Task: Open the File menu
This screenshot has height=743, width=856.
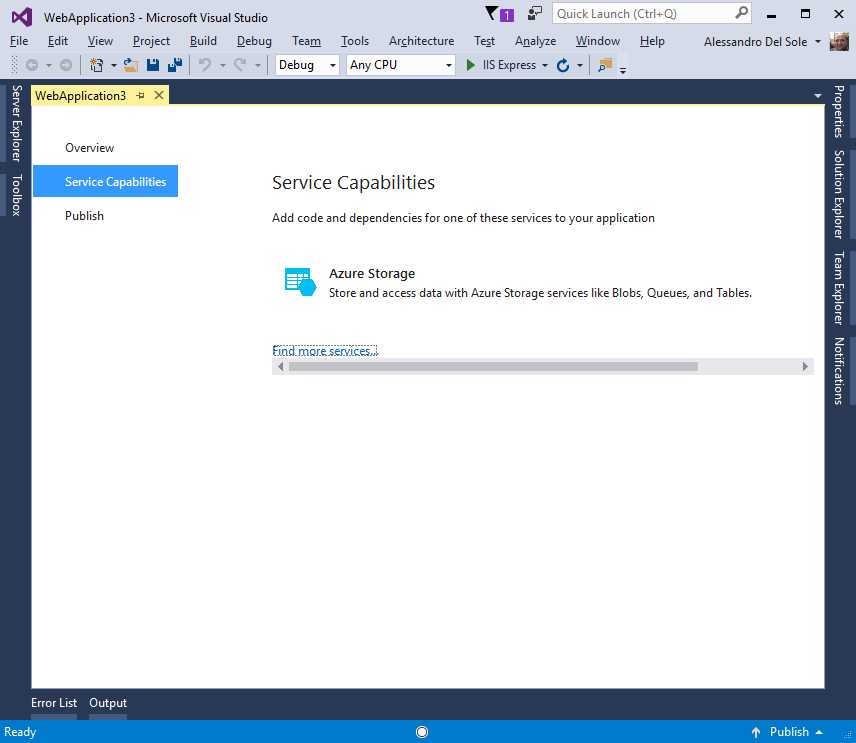Action: click(x=19, y=41)
